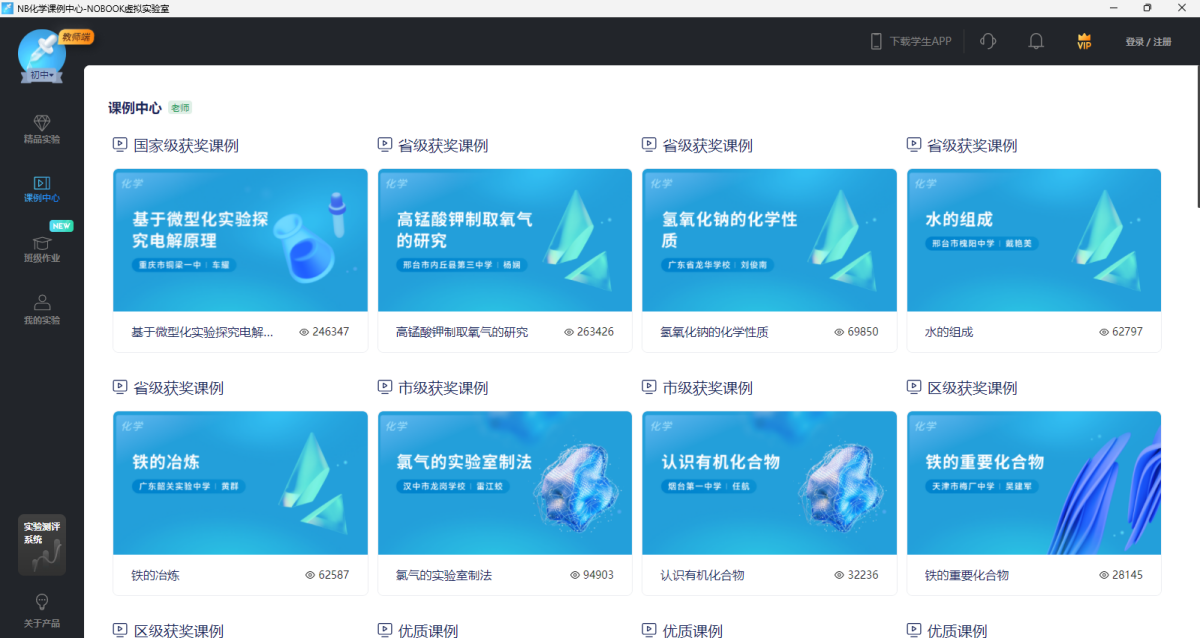The image size is (1200, 638).
Task: Open 铁的冶炼 card image
Action: pyautogui.click(x=240, y=483)
